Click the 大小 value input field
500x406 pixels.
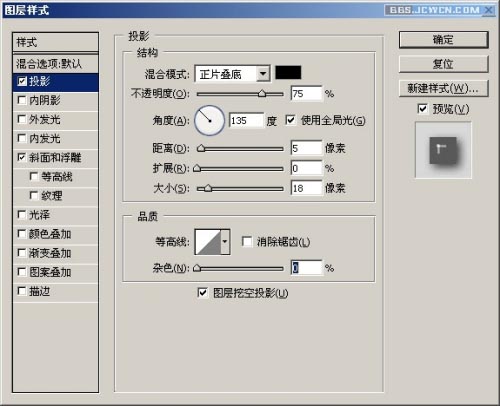pos(306,188)
